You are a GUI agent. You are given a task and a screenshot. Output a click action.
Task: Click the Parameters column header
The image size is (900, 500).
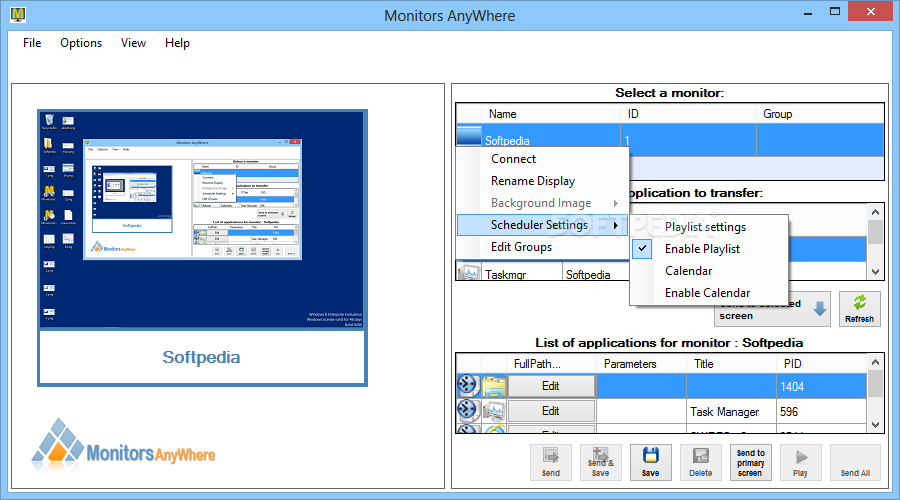[x=641, y=364]
